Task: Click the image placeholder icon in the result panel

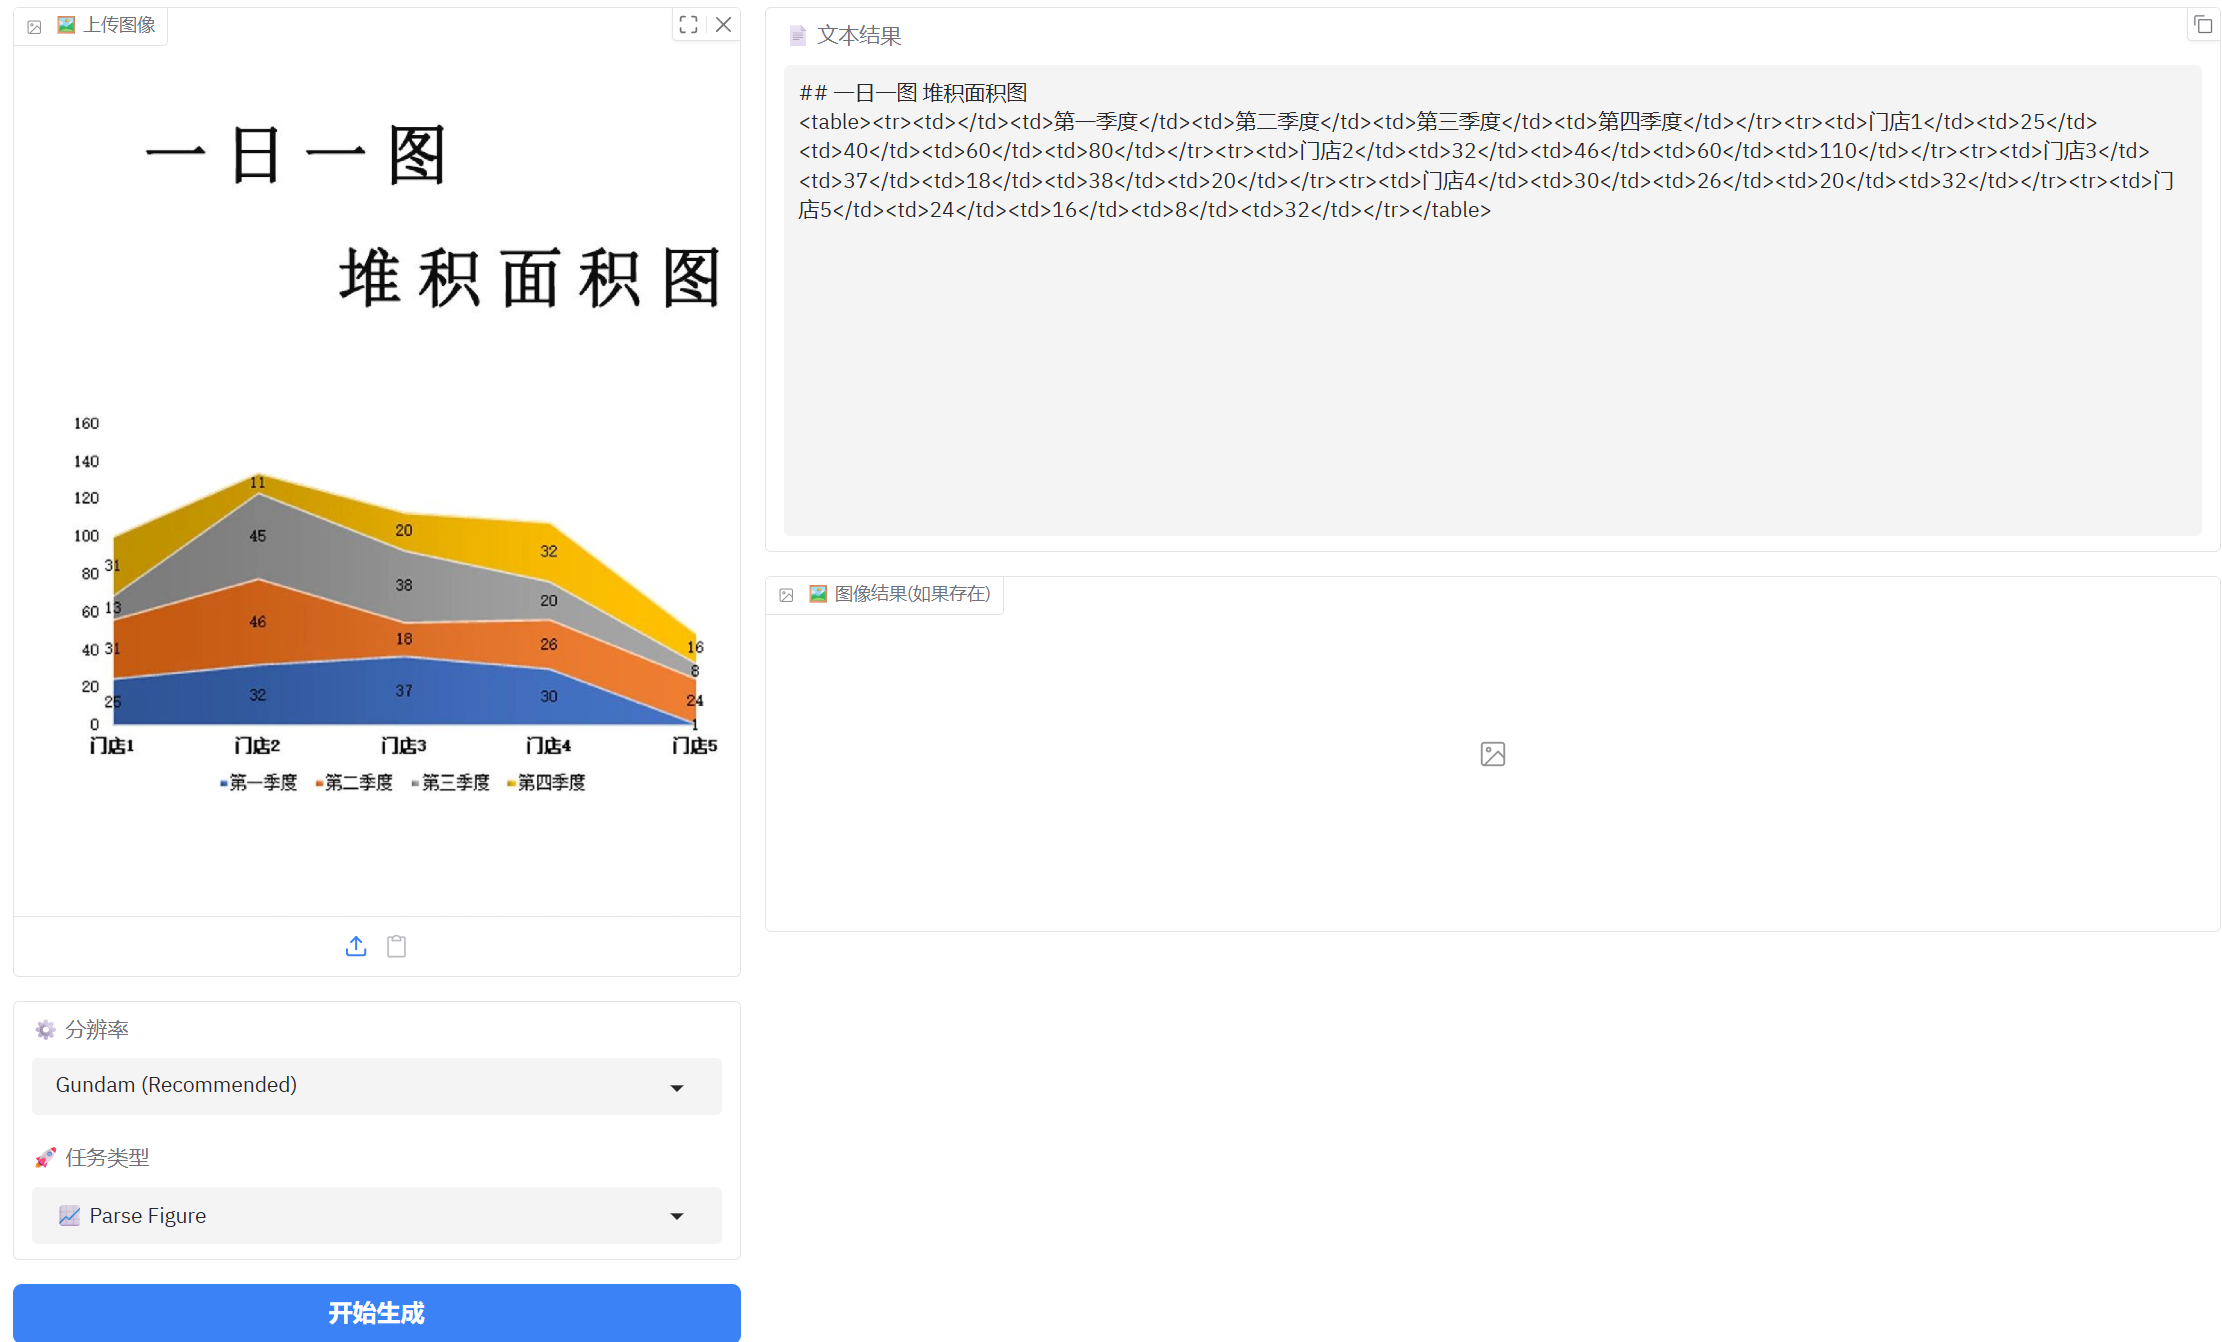Action: point(1492,754)
